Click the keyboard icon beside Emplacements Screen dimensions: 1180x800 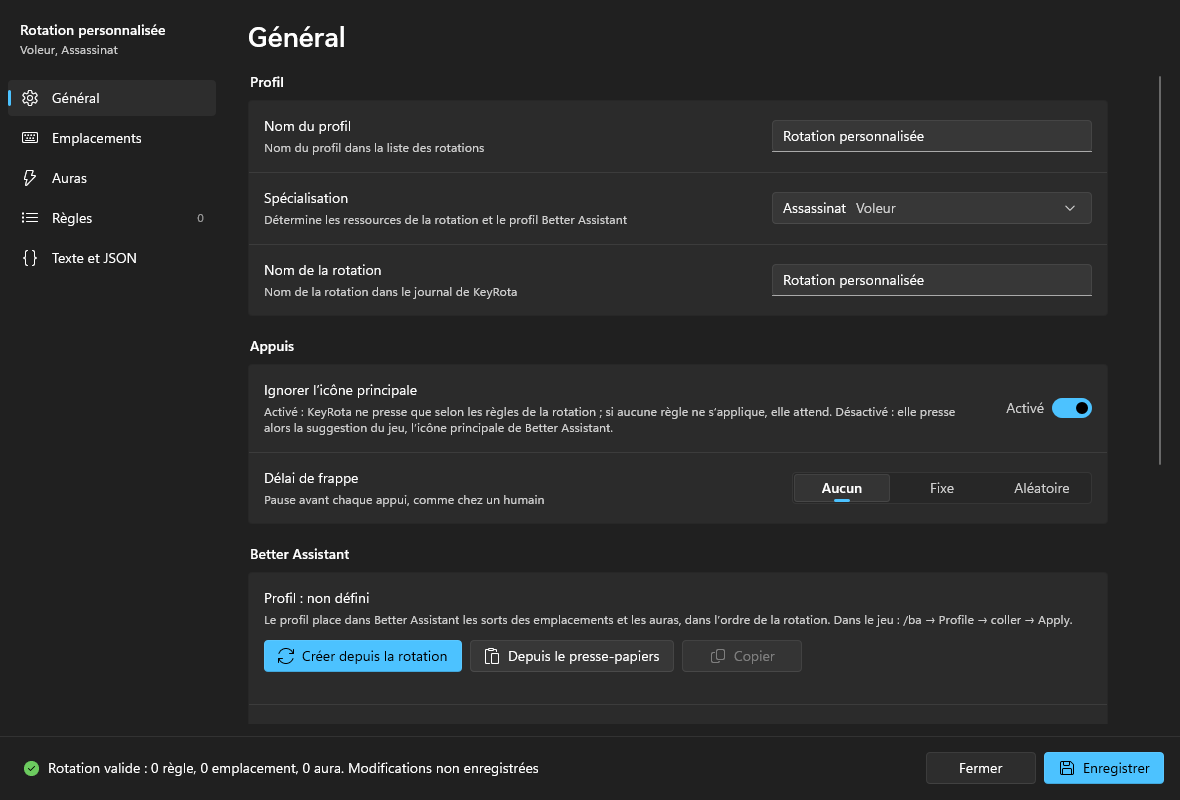[x=30, y=138]
